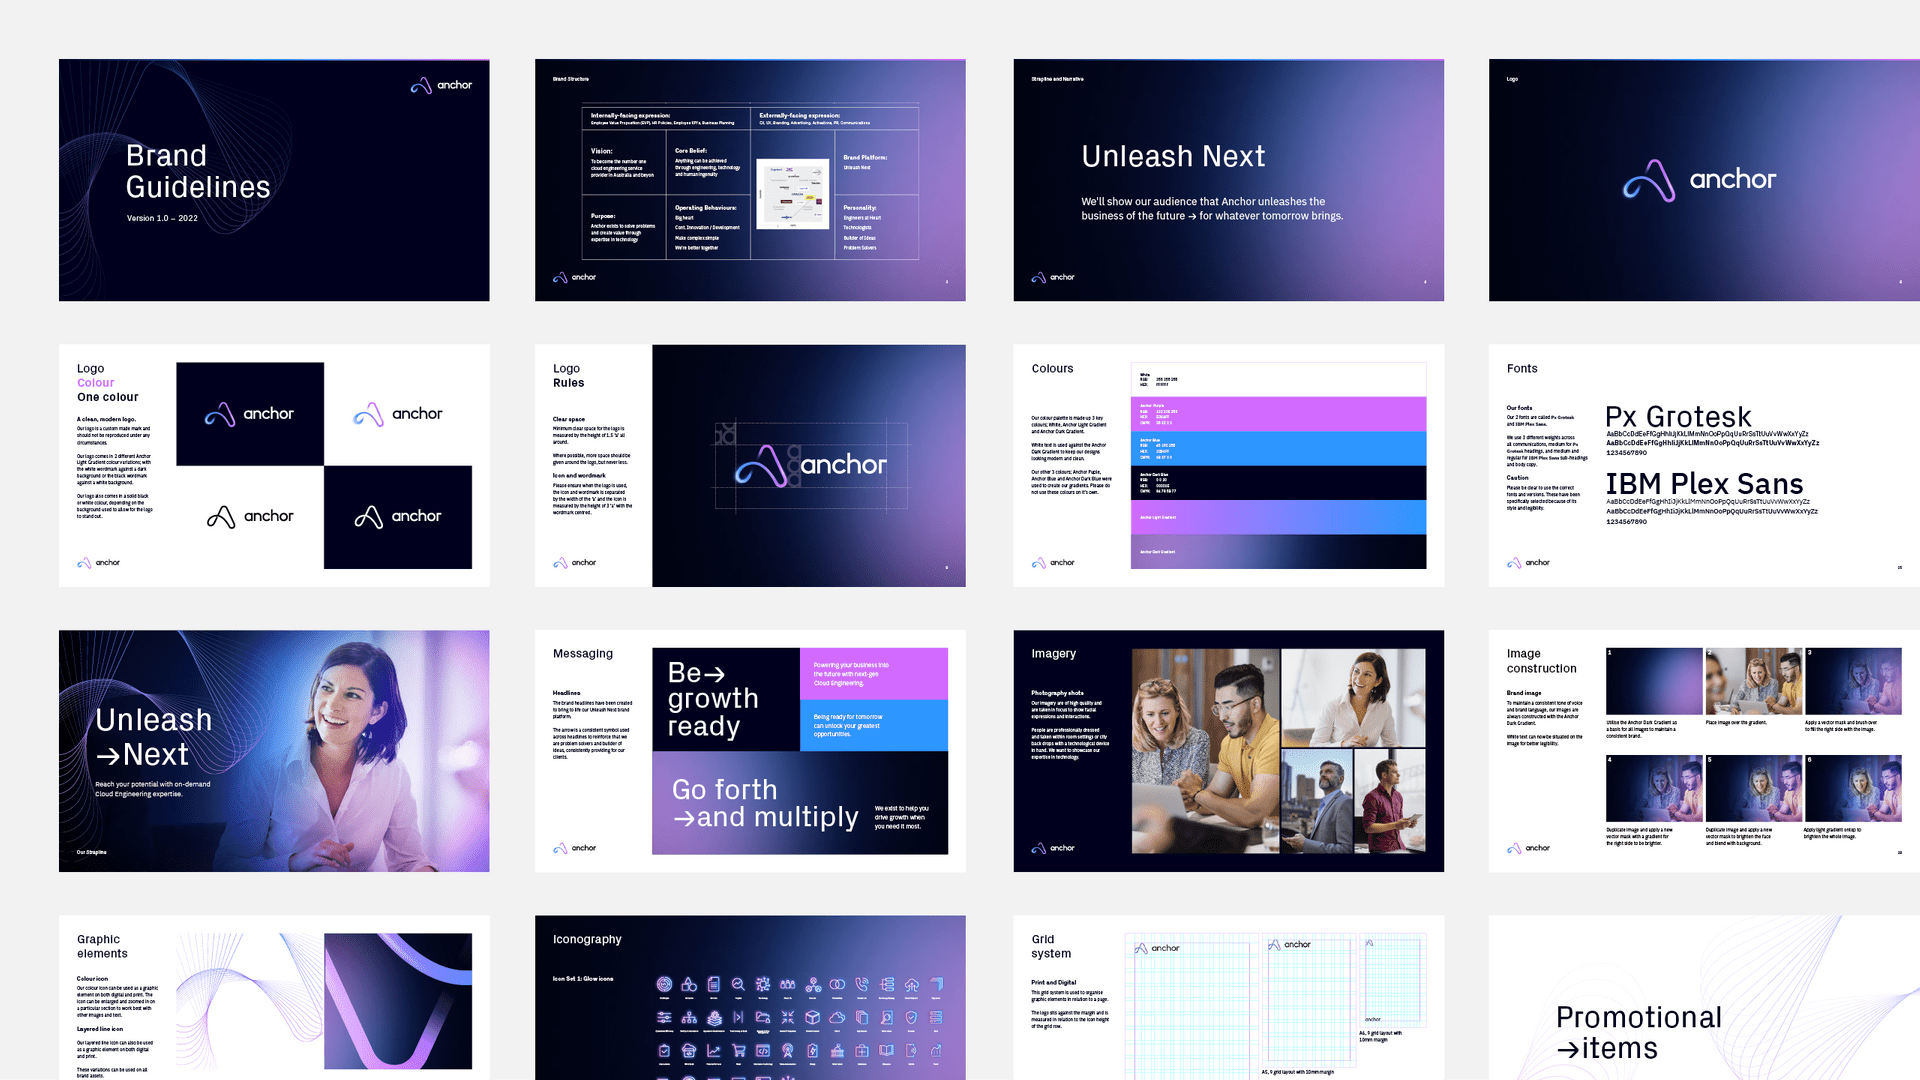Click the sliders settings glow icon
Viewport: 1920px width, 1080px height.
pos(664,1017)
